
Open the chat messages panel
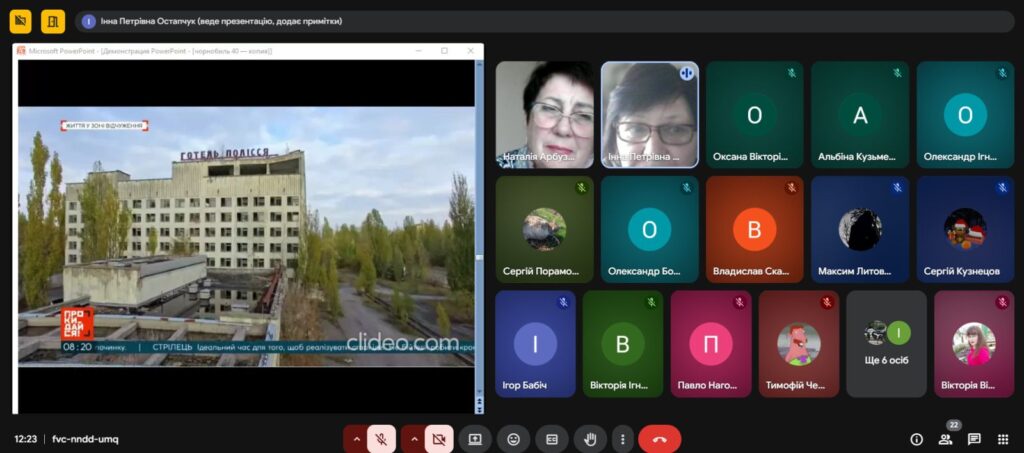point(974,439)
